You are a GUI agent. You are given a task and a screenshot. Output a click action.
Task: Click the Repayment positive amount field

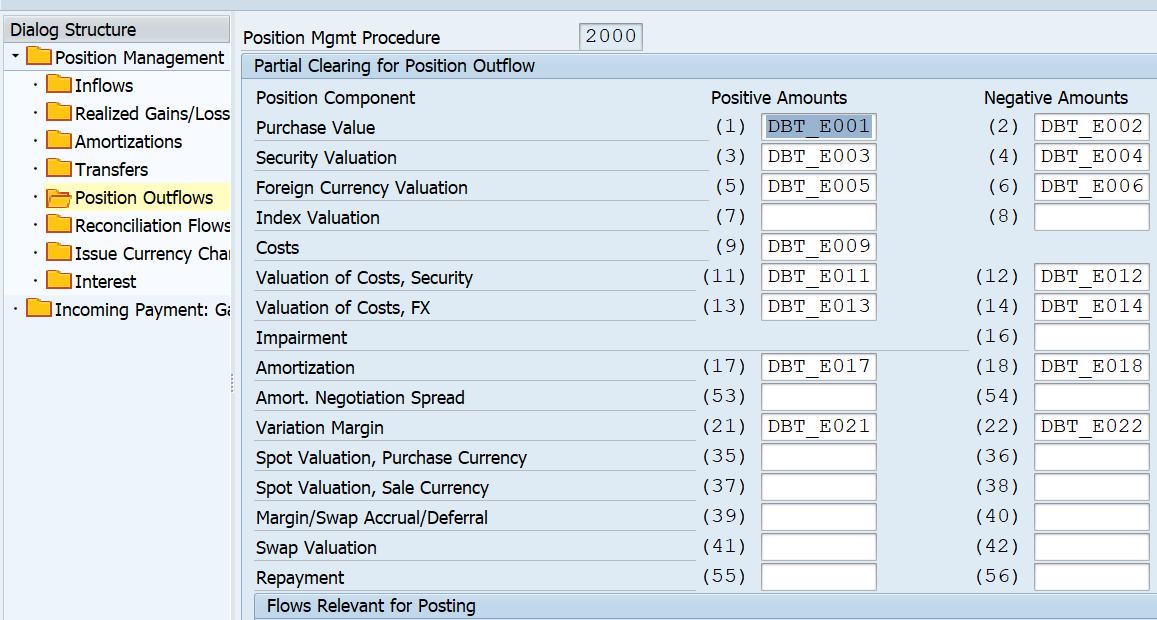point(818,577)
